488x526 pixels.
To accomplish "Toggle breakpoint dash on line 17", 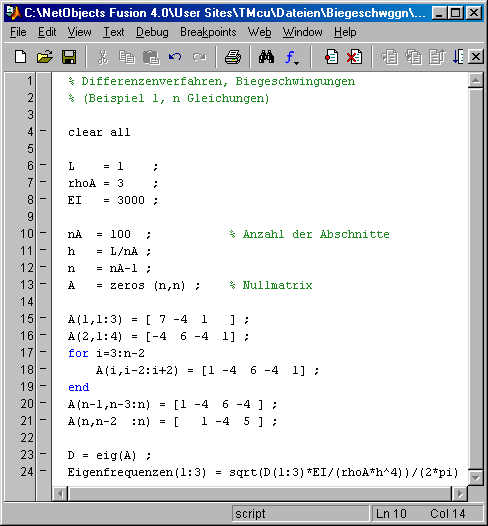I will [43, 352].
